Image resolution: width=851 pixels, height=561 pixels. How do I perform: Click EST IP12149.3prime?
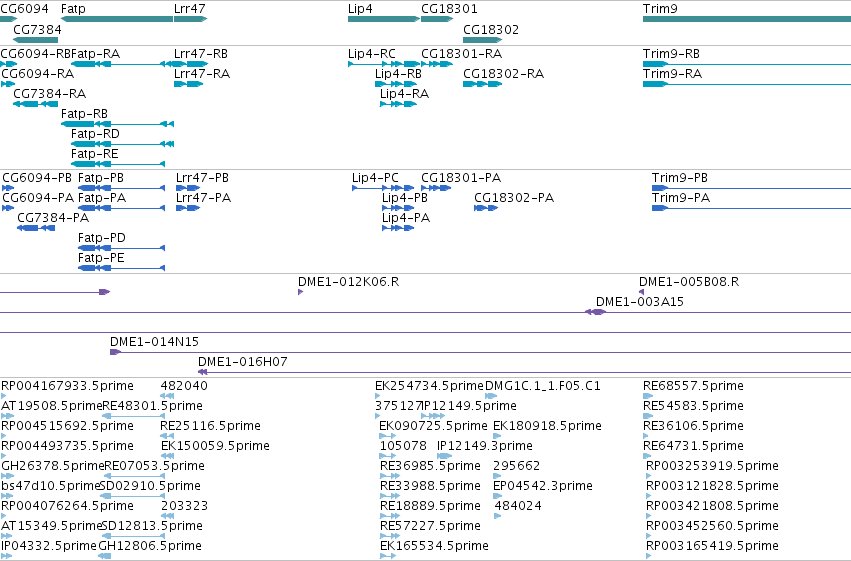pos(484,447)
